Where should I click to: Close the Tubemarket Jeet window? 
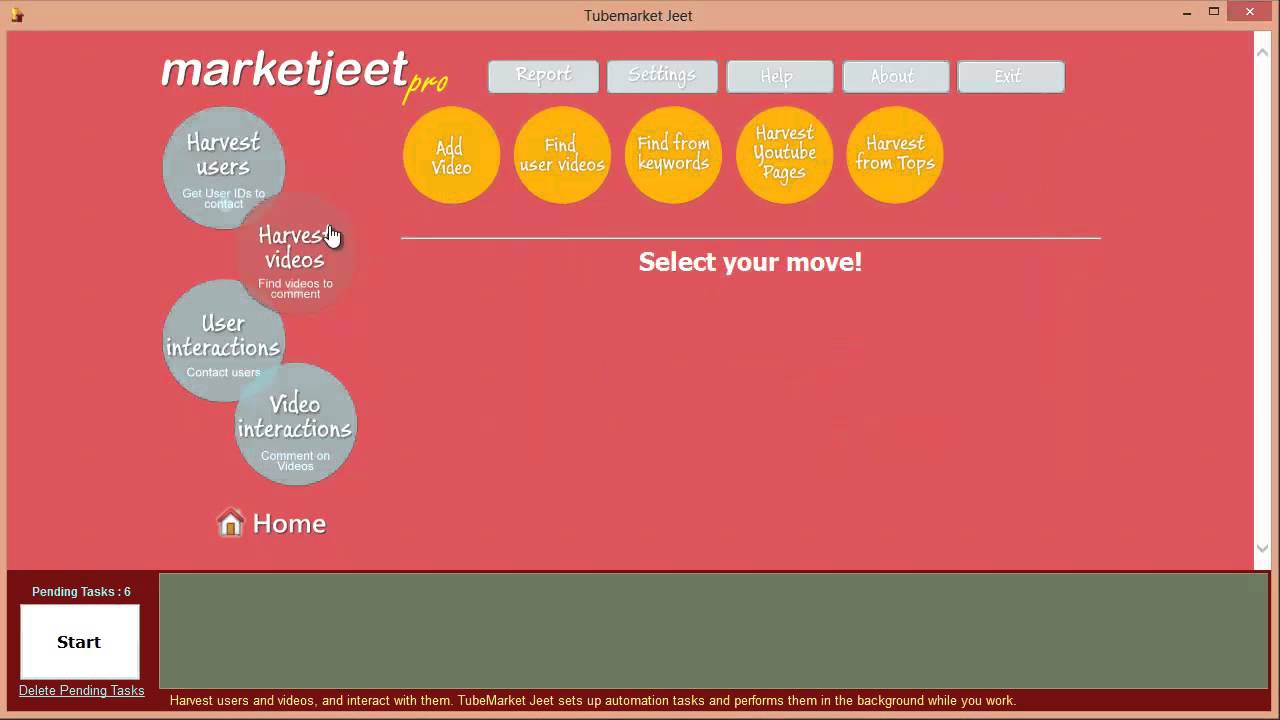click(1251, 12)
